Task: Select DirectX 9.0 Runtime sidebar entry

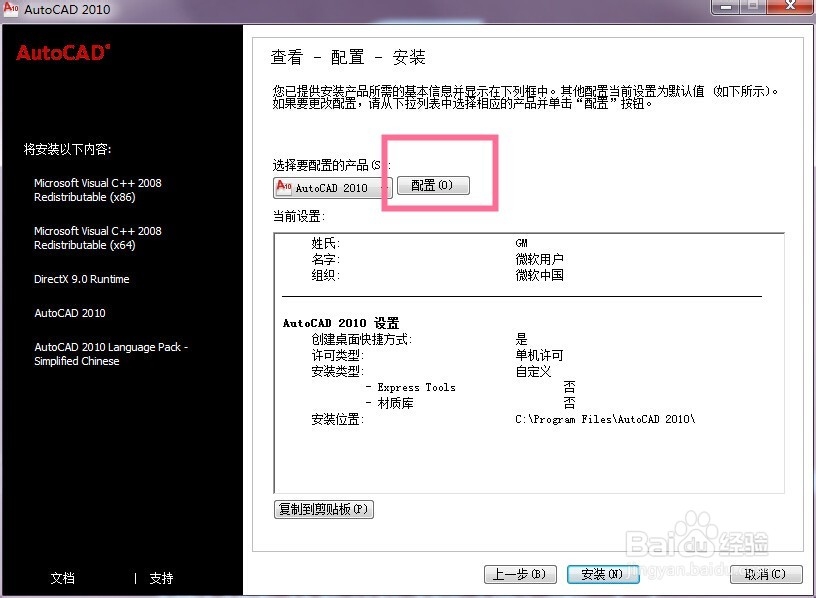Action: point(82,279)
